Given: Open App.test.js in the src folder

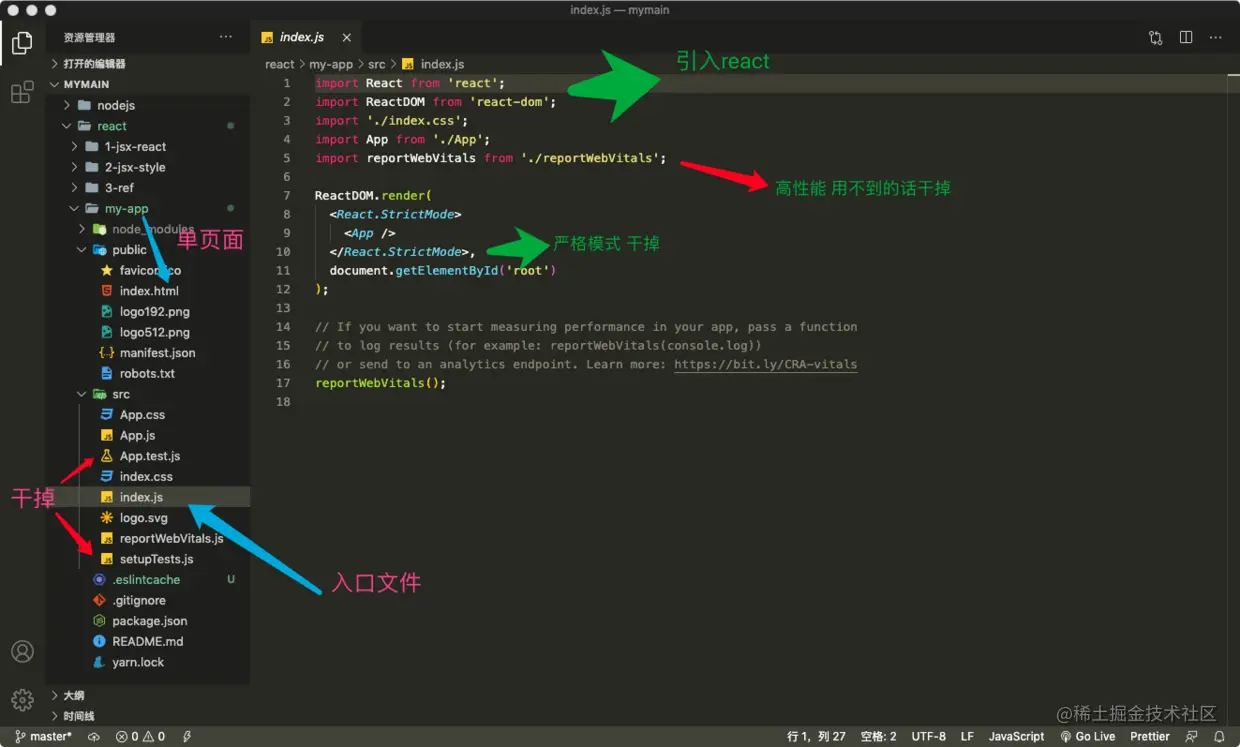Looking at the screenshot, I should [148, 456].
